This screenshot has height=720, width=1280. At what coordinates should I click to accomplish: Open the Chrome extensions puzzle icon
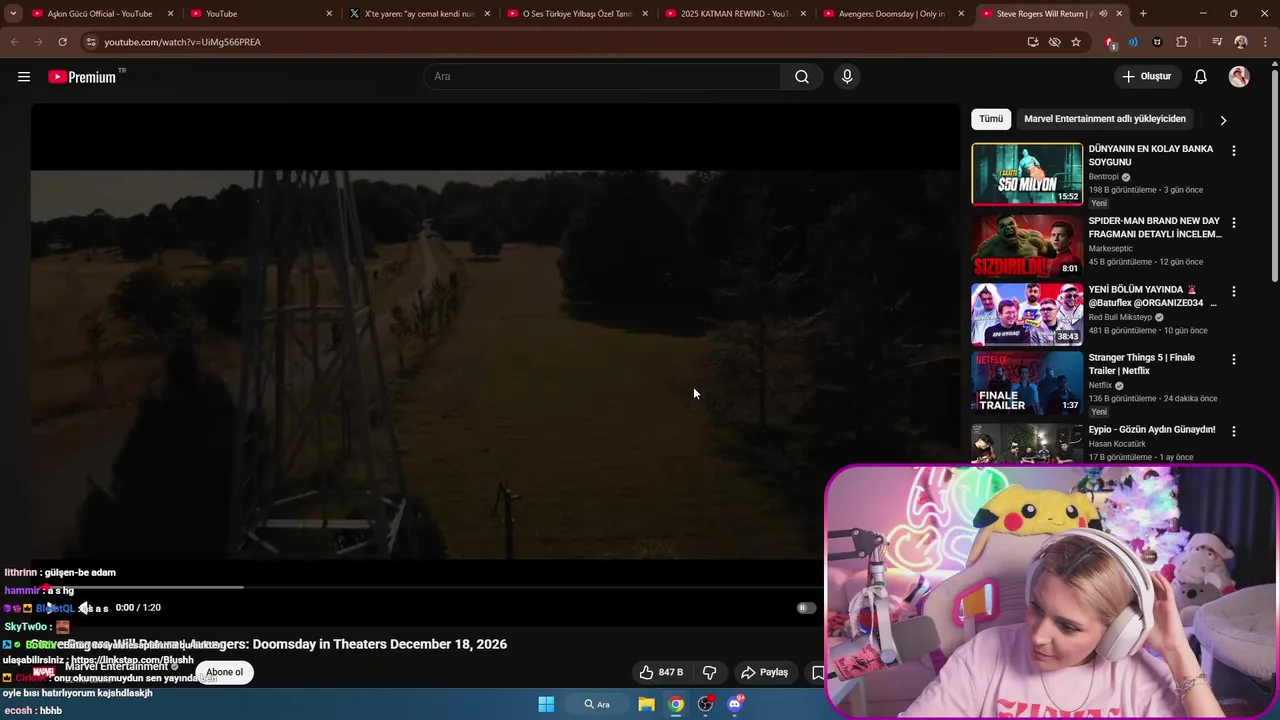click(1182, 42)
